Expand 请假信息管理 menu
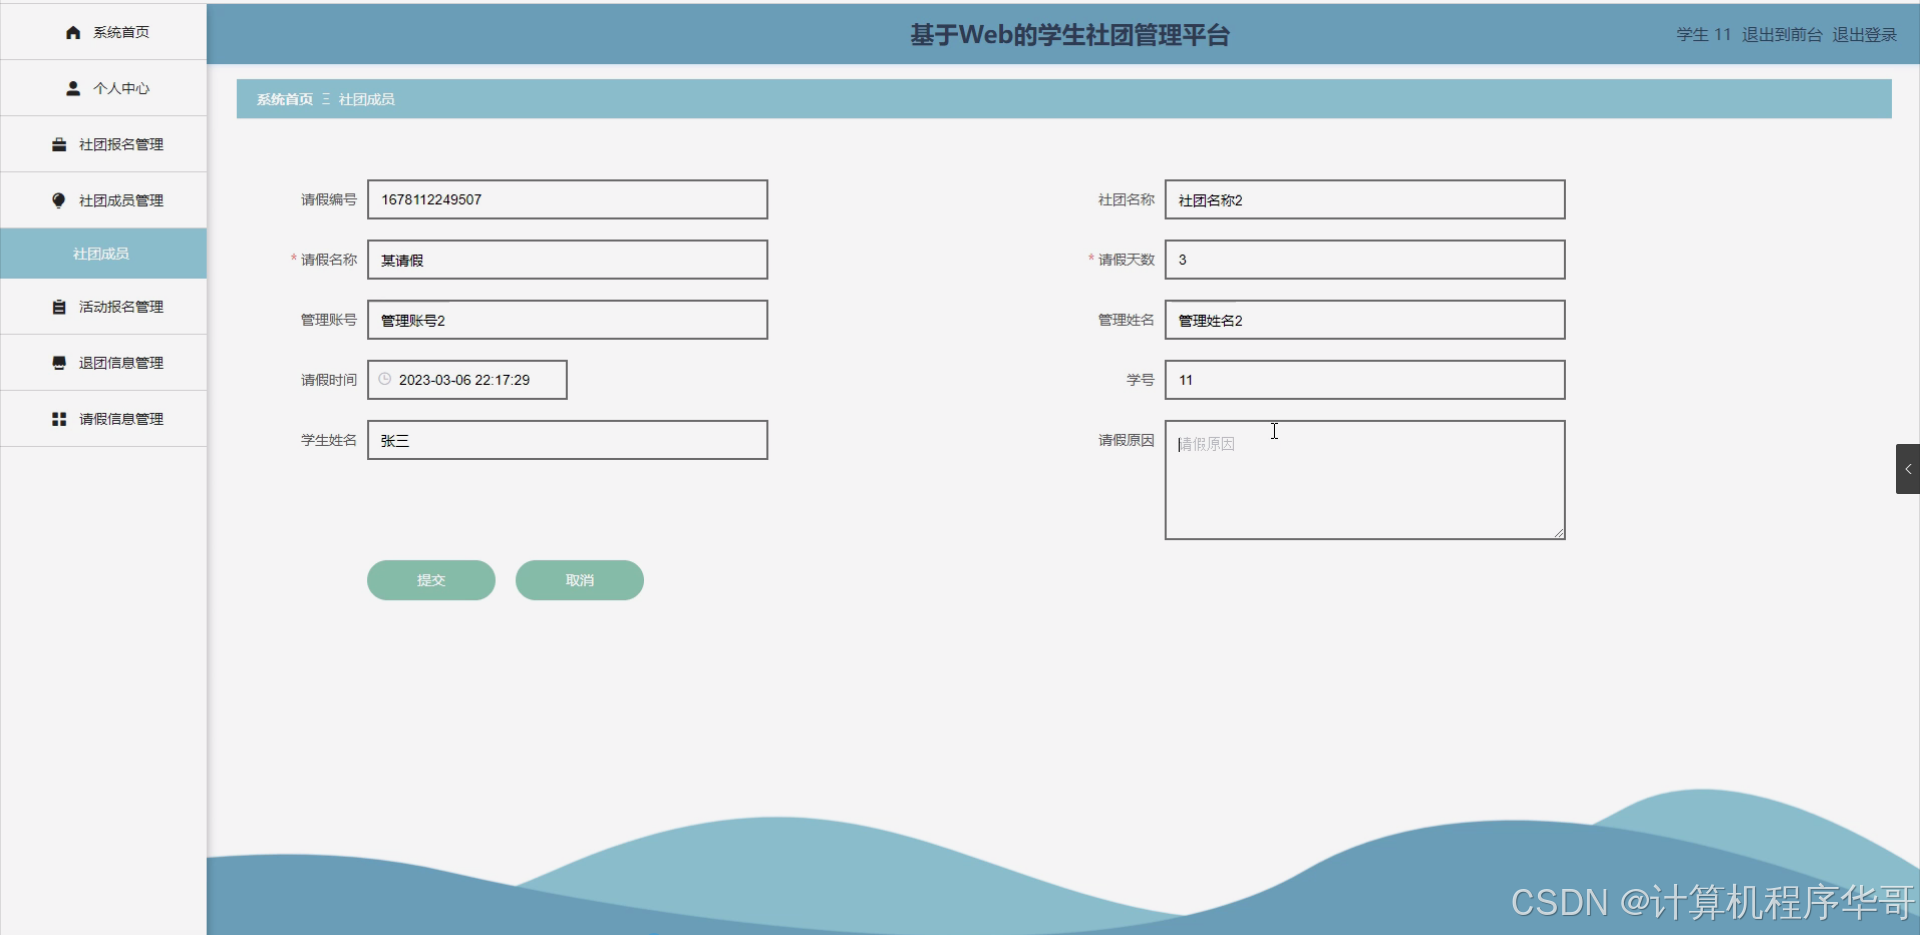Viewport: 1920px width, 935px height. coord(104,419)
